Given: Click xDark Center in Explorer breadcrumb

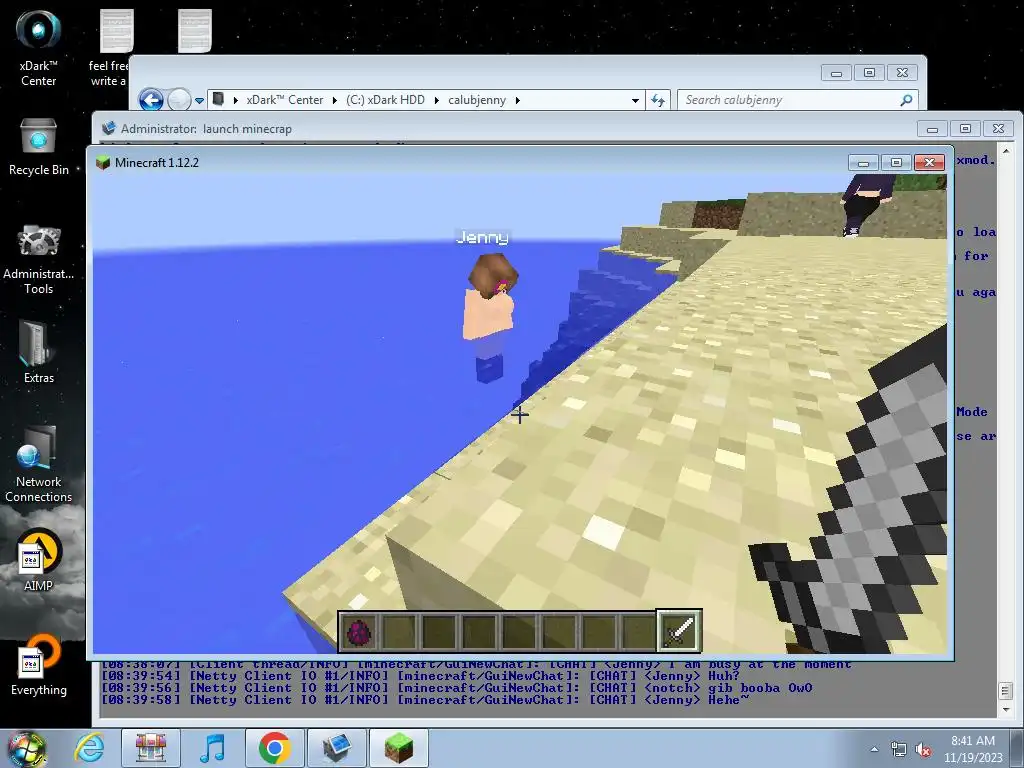Looking at the screenshot, I should pyautogui.click(x=285, y=100).
